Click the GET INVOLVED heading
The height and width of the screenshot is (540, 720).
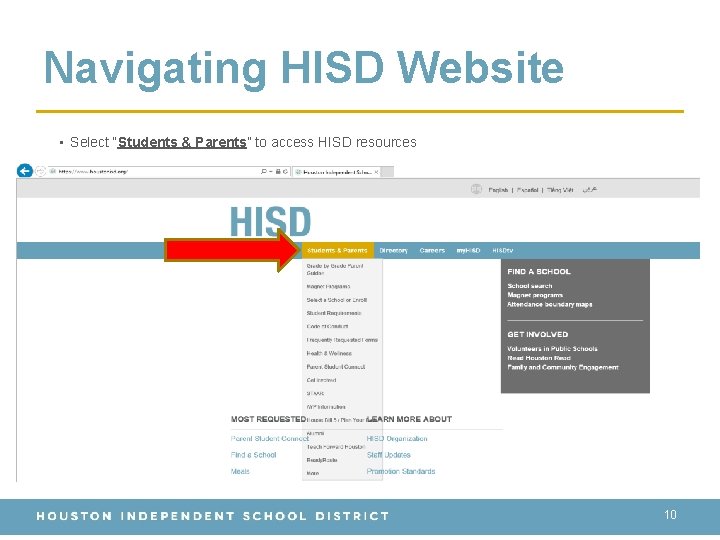pyautogui.click(x=538, y=334)
